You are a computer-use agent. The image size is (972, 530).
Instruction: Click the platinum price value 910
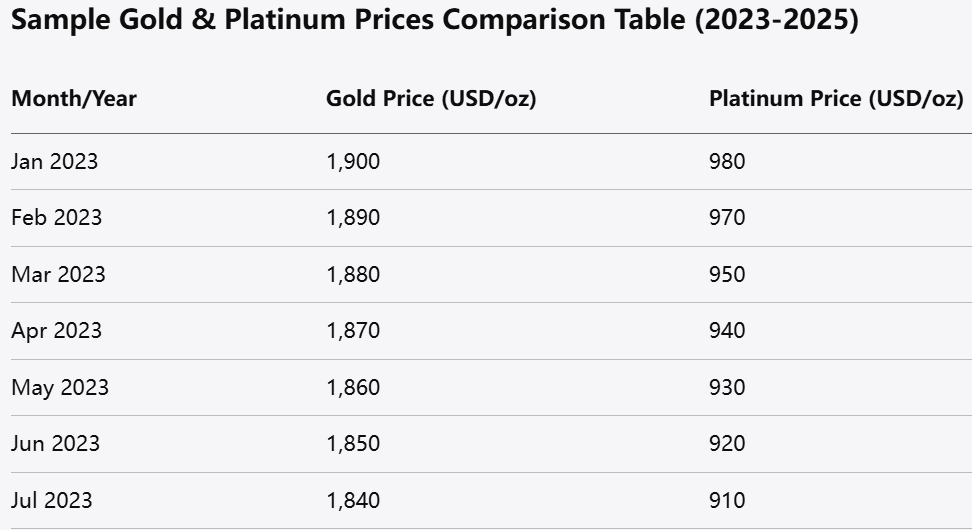727,500
